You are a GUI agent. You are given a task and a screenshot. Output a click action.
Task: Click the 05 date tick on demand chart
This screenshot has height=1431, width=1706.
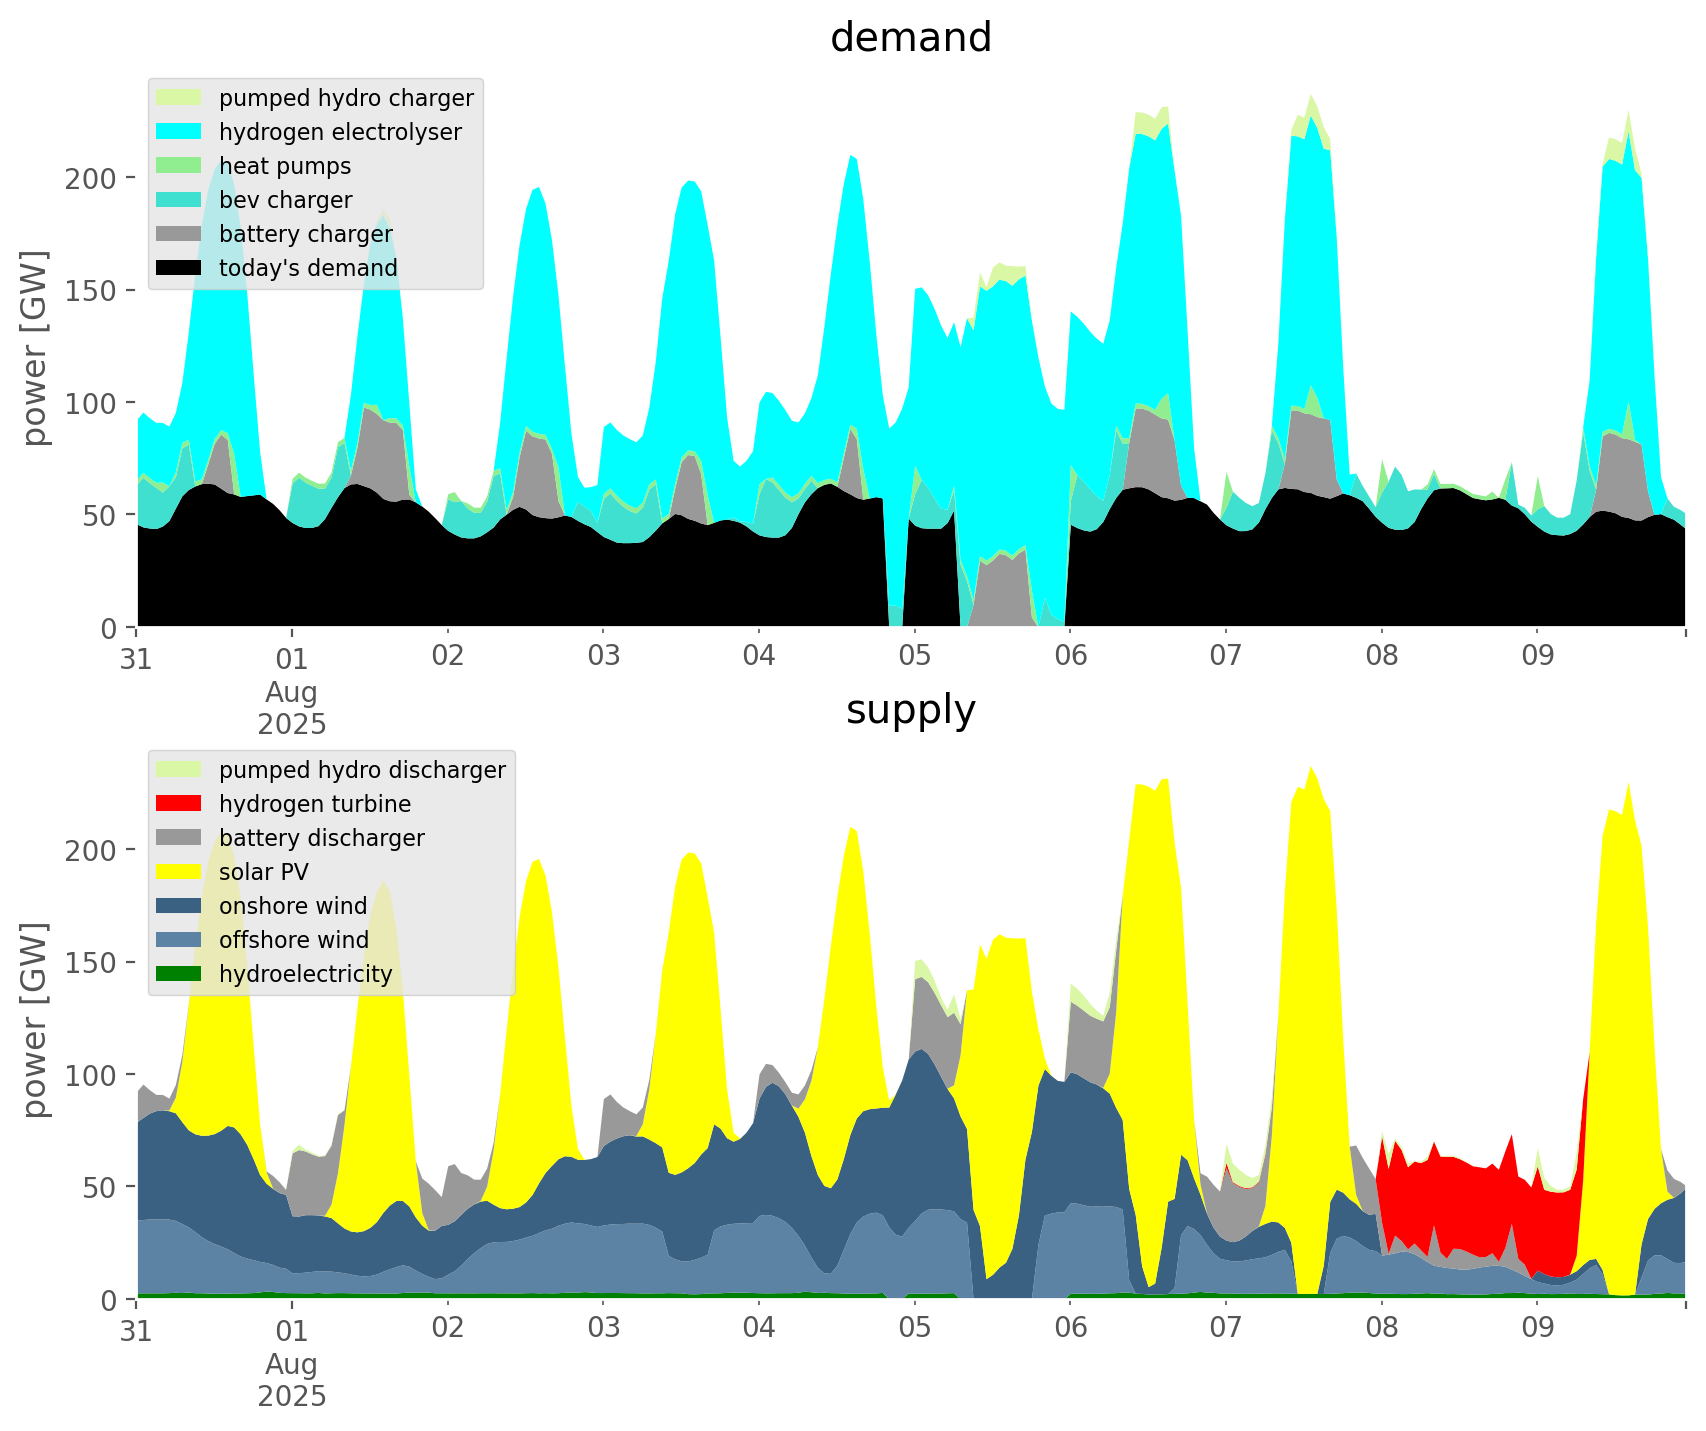pos(914,657)
